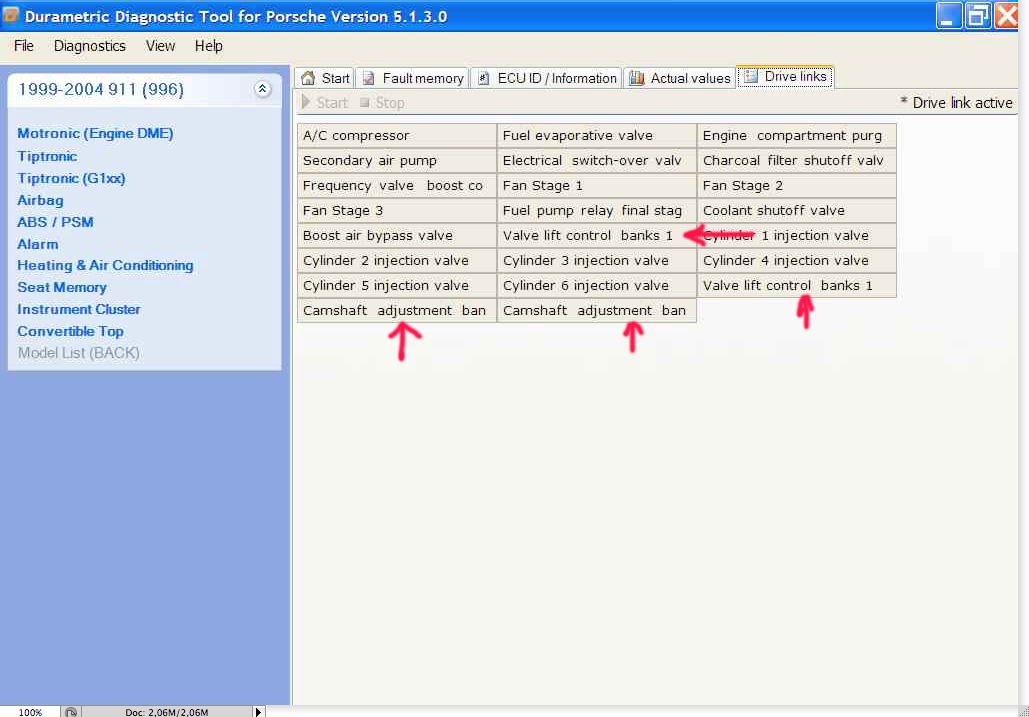
Task: Select Cylinder 3 injection valve
Action: (597, 260)
